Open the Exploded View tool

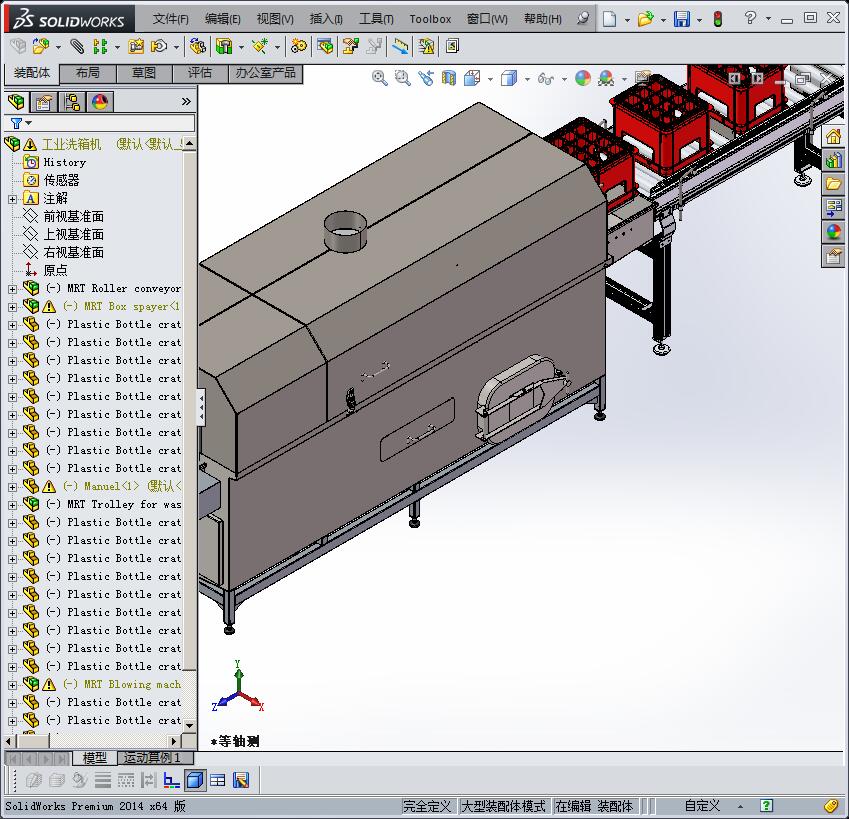[348, 46]
